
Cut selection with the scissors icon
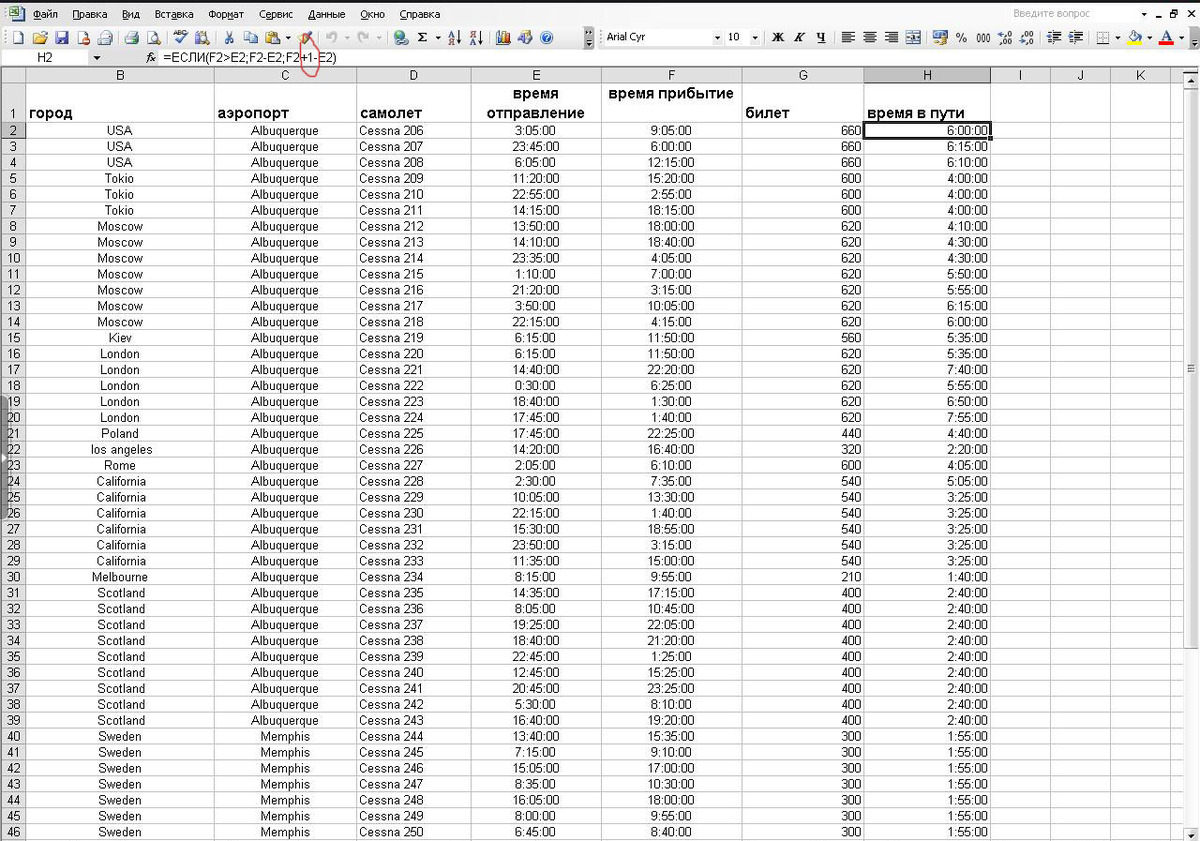(229, 37)
